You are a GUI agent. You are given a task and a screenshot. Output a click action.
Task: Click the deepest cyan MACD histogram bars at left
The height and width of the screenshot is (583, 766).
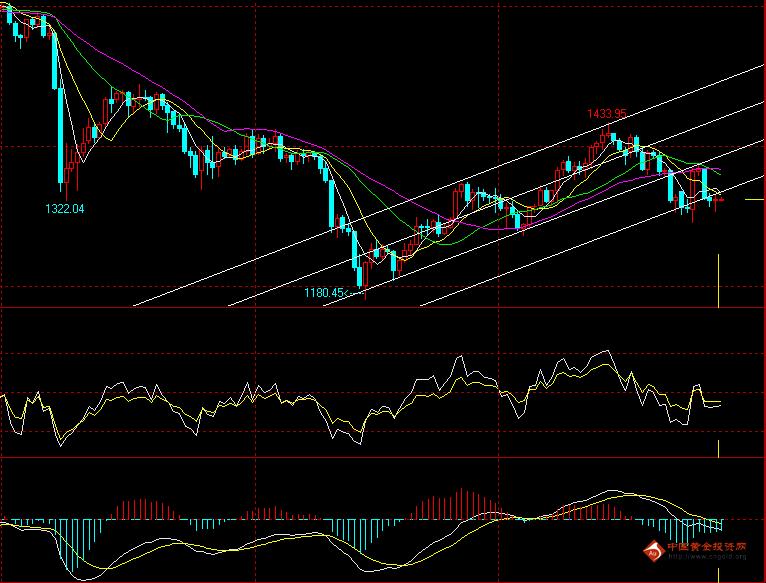pos(69,546)
